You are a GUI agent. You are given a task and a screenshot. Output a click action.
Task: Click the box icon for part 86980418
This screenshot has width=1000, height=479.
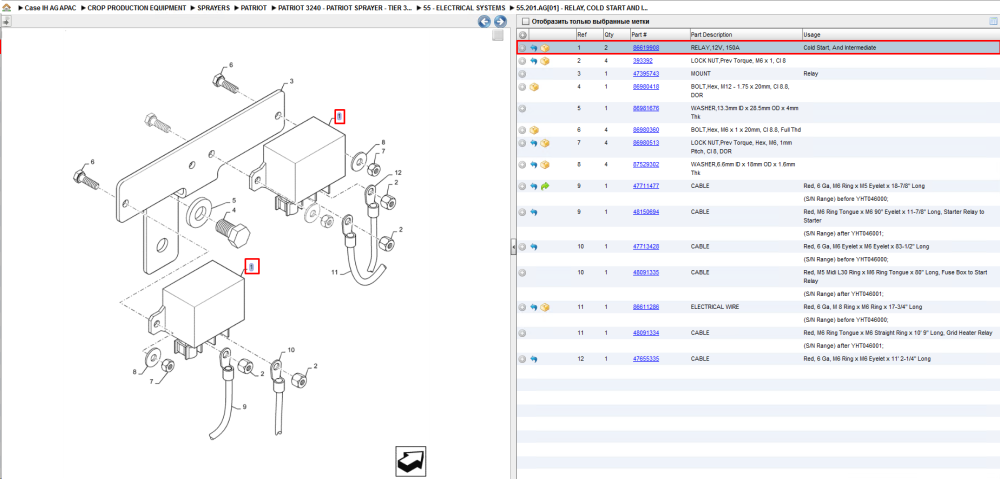(534, 87)
